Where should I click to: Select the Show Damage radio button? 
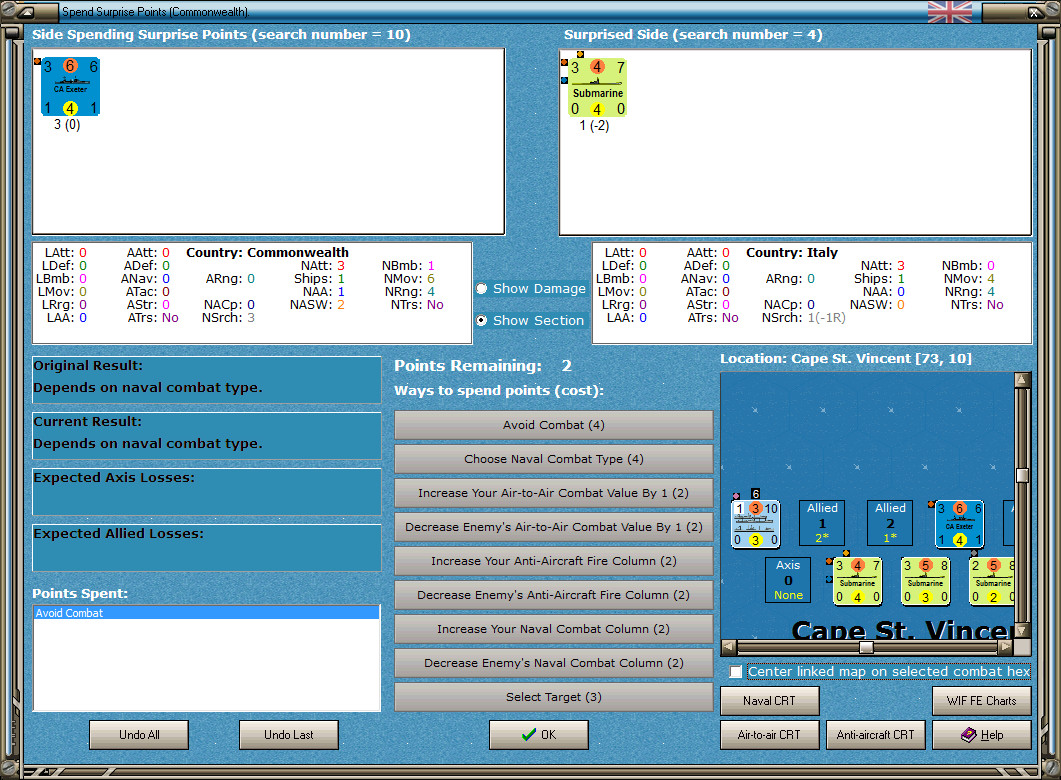coord(481,288)
